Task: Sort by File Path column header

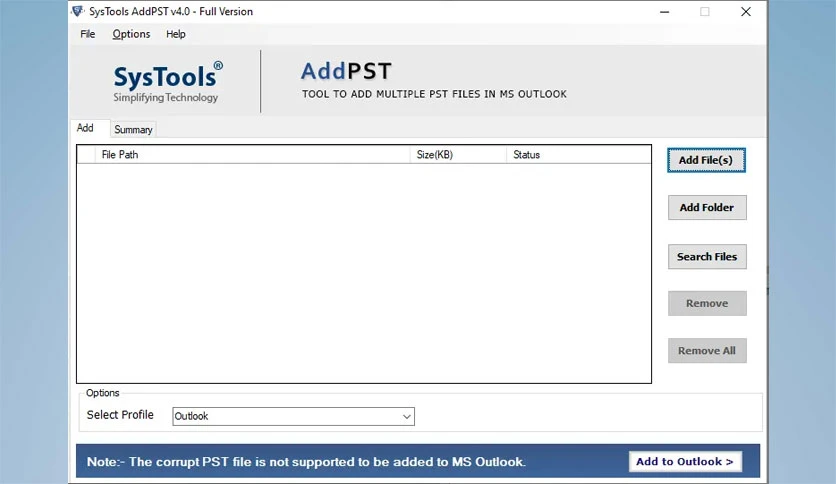Action: click(252, 155)
